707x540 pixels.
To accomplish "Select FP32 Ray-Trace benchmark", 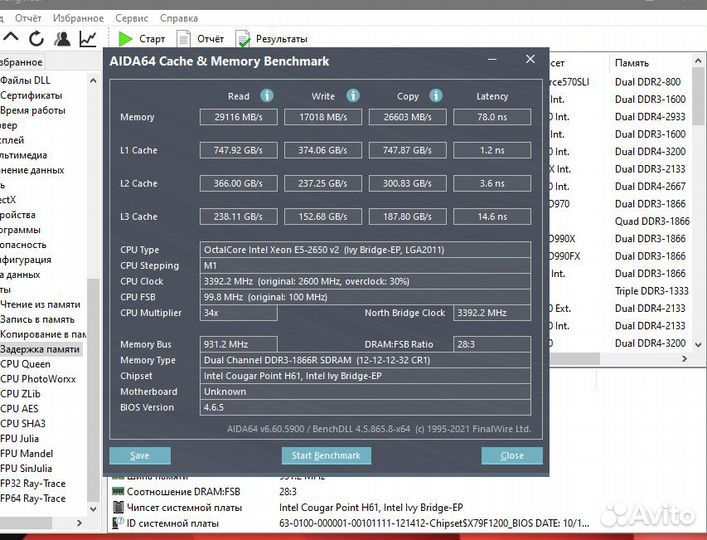I will (x=33, y=483).
